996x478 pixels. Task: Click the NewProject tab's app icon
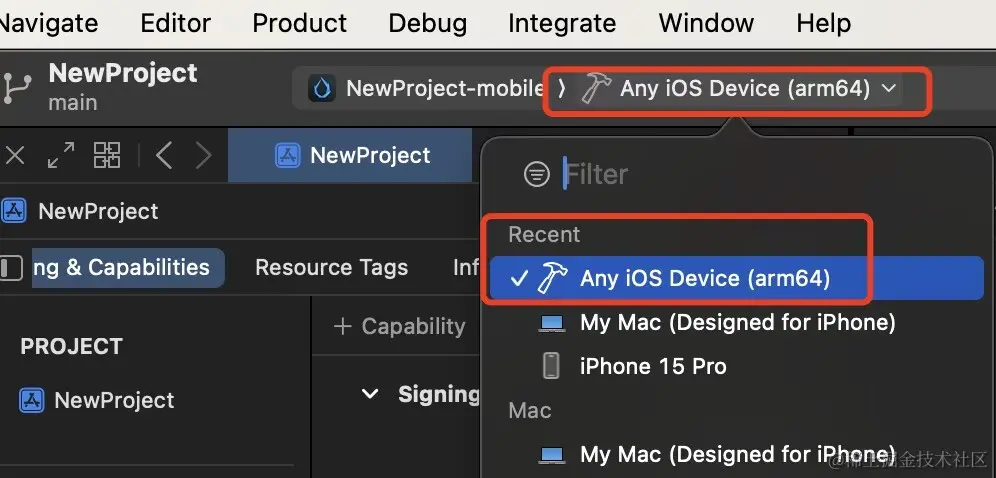pyautogui.click(x=288, y=156)
